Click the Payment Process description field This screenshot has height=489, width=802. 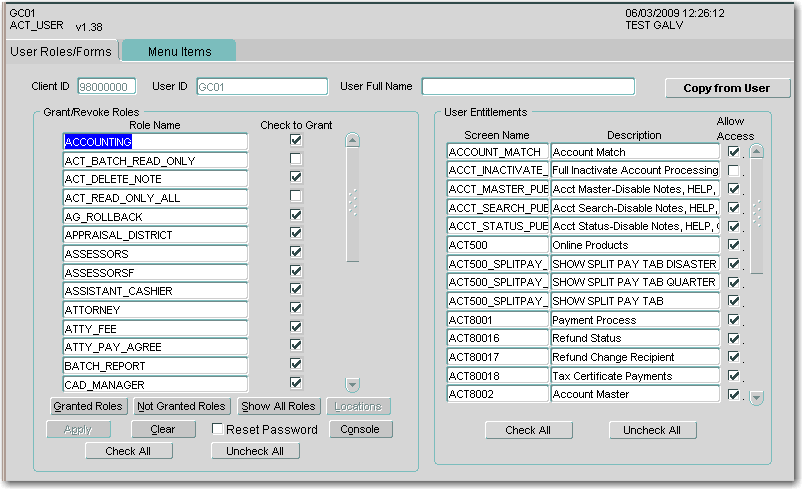pyautogui.click(x=635, y=320)
